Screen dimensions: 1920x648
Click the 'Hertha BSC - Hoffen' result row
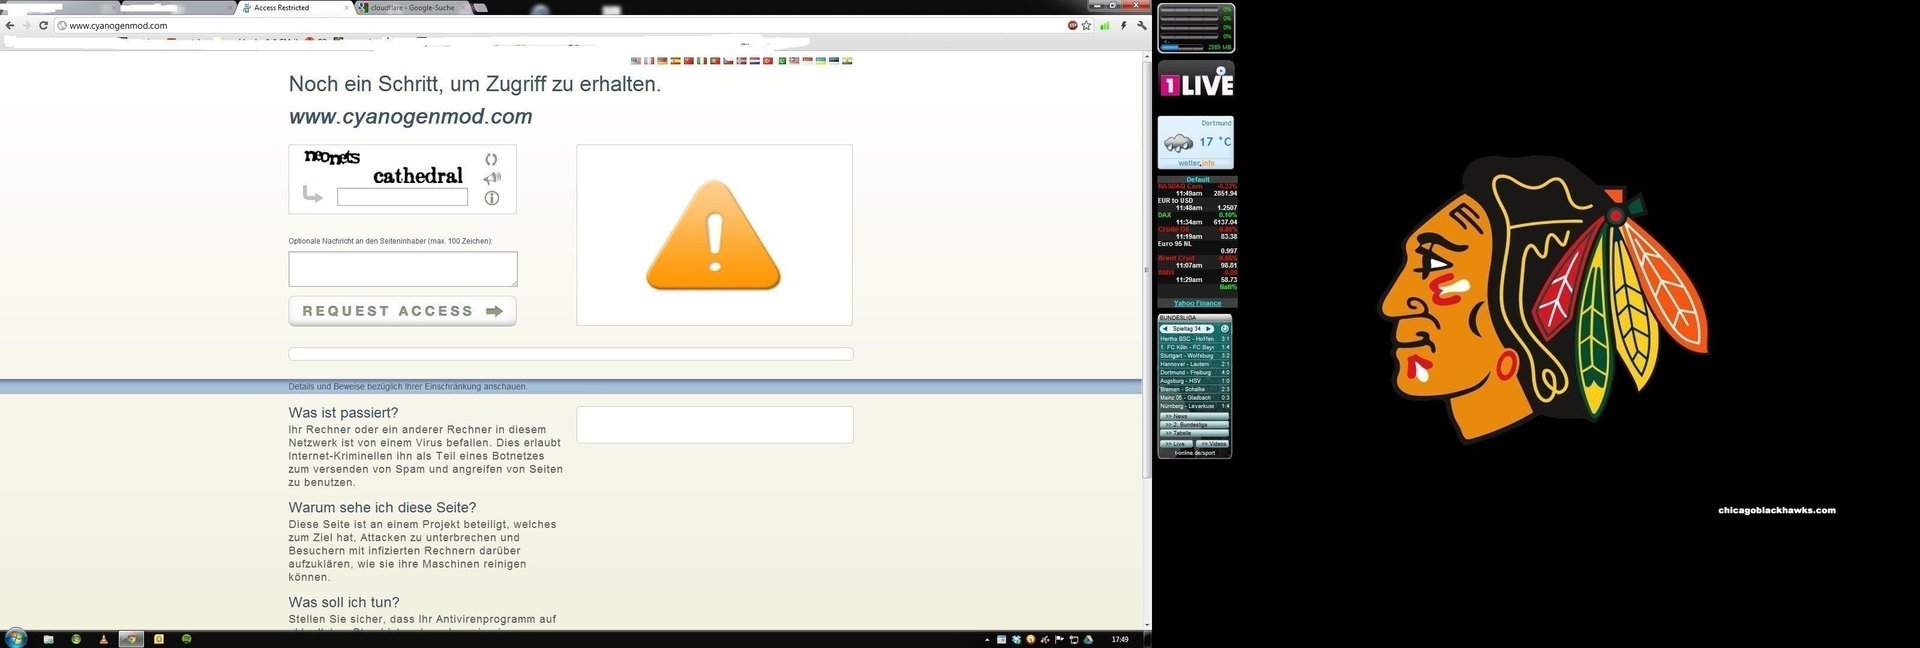pyautogui.click(x=1194, y=339)
